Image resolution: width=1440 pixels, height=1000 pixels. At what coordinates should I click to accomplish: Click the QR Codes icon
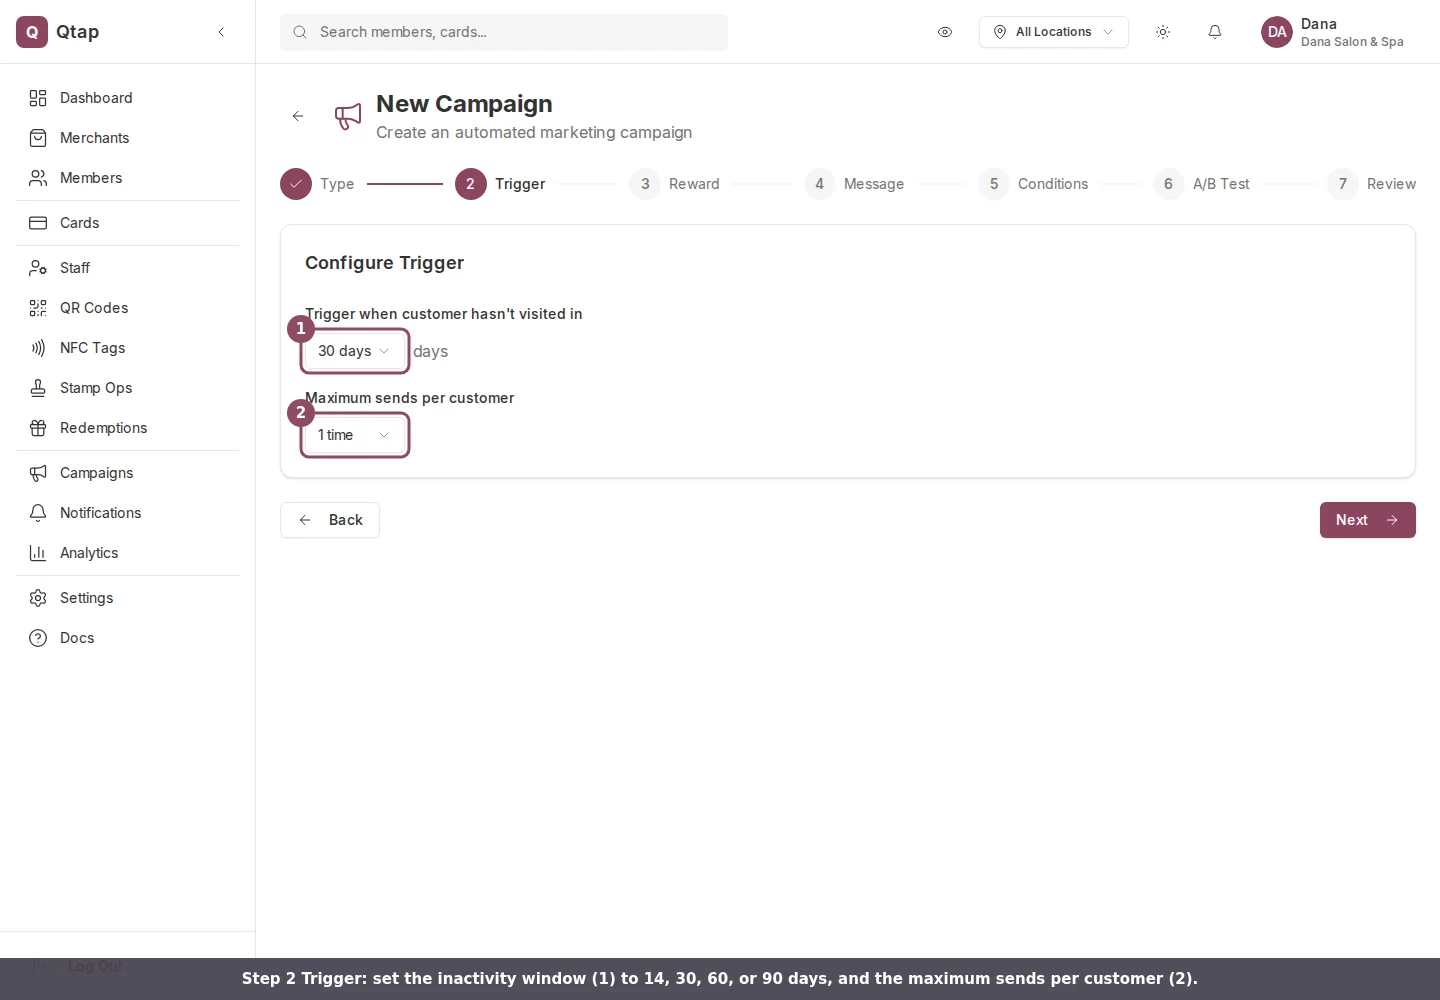[x=38, y=308]
